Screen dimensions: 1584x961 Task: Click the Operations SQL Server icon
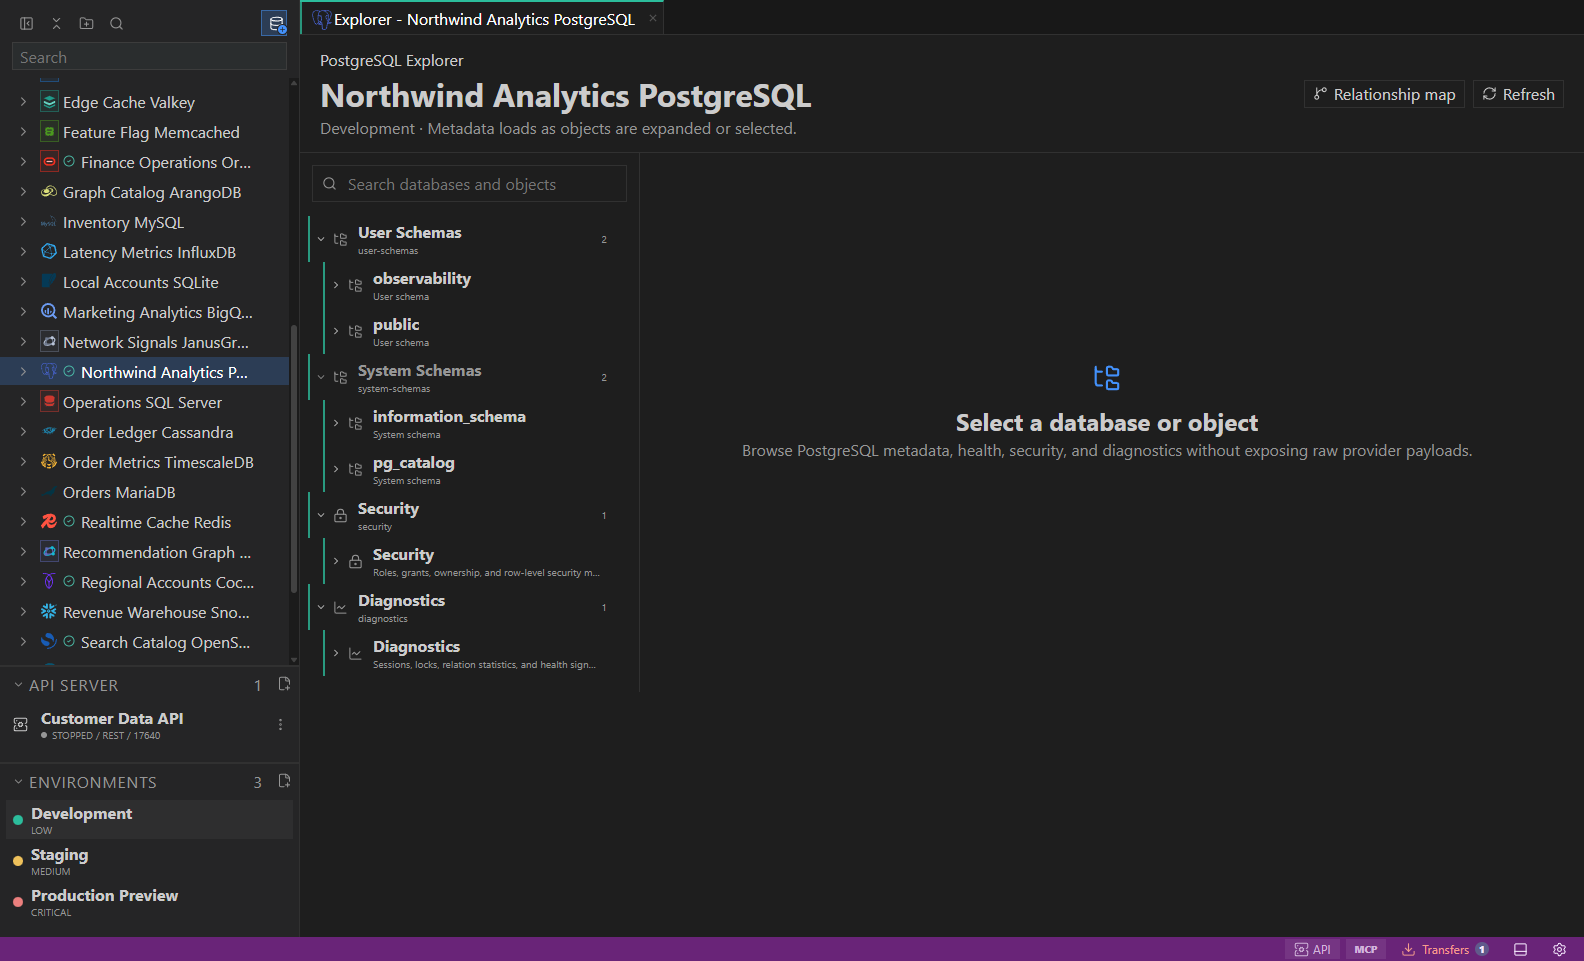coord(49,402)
